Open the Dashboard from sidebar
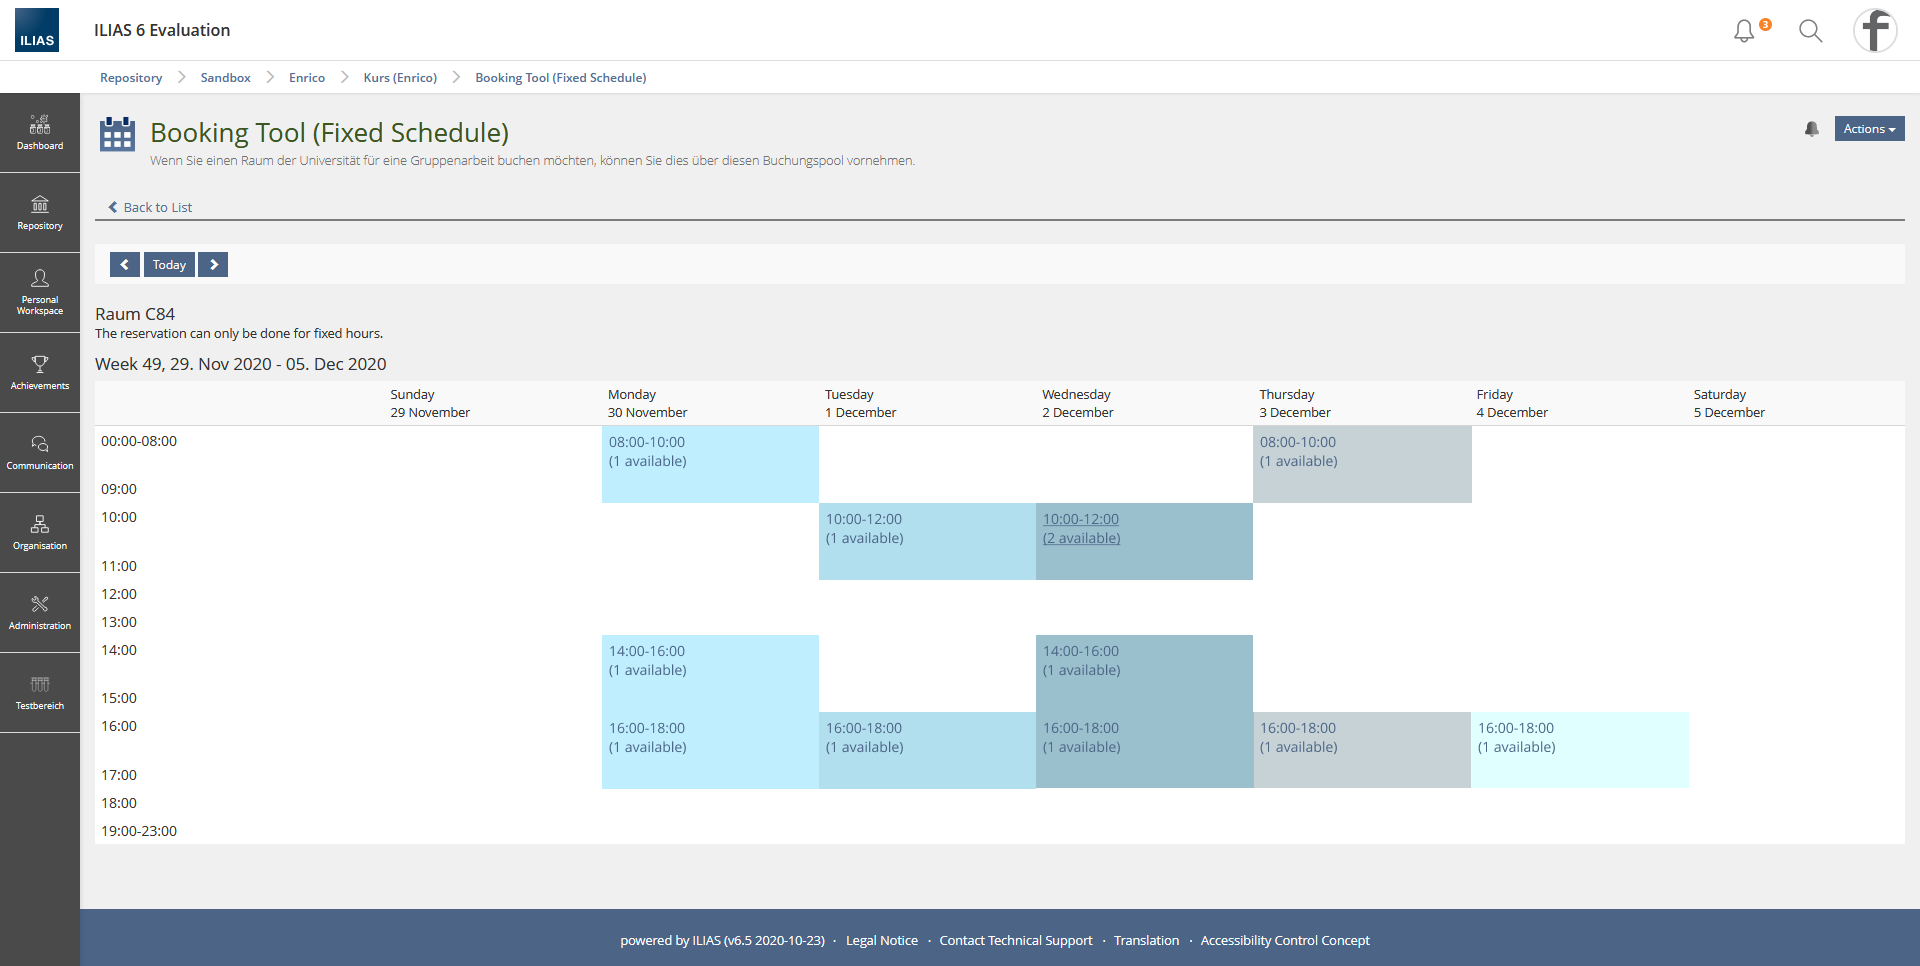The image size is (1920, 966). (40, 133)
